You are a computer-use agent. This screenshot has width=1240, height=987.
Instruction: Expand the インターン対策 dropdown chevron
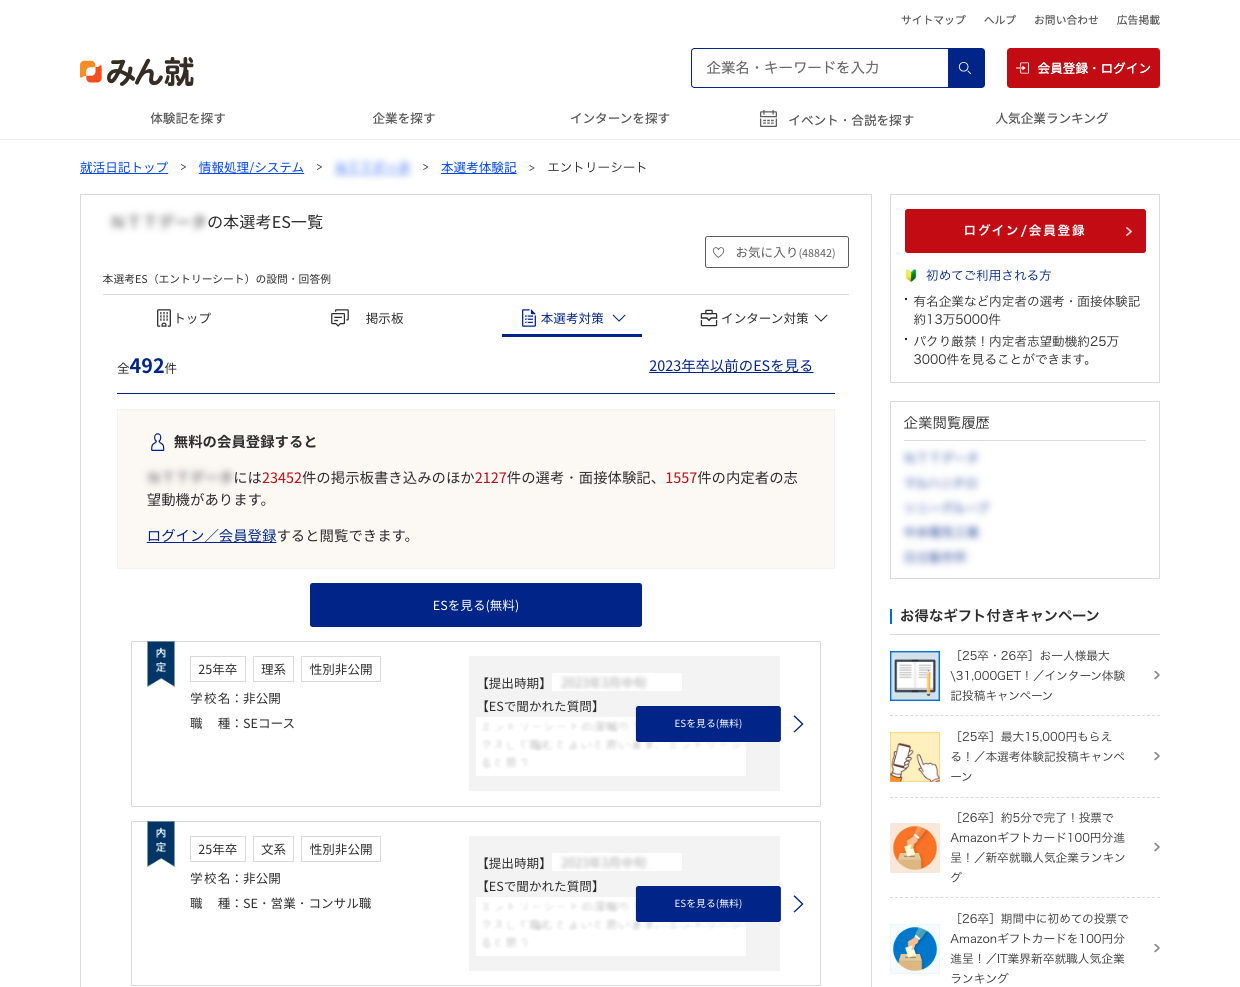click(822, 319)
